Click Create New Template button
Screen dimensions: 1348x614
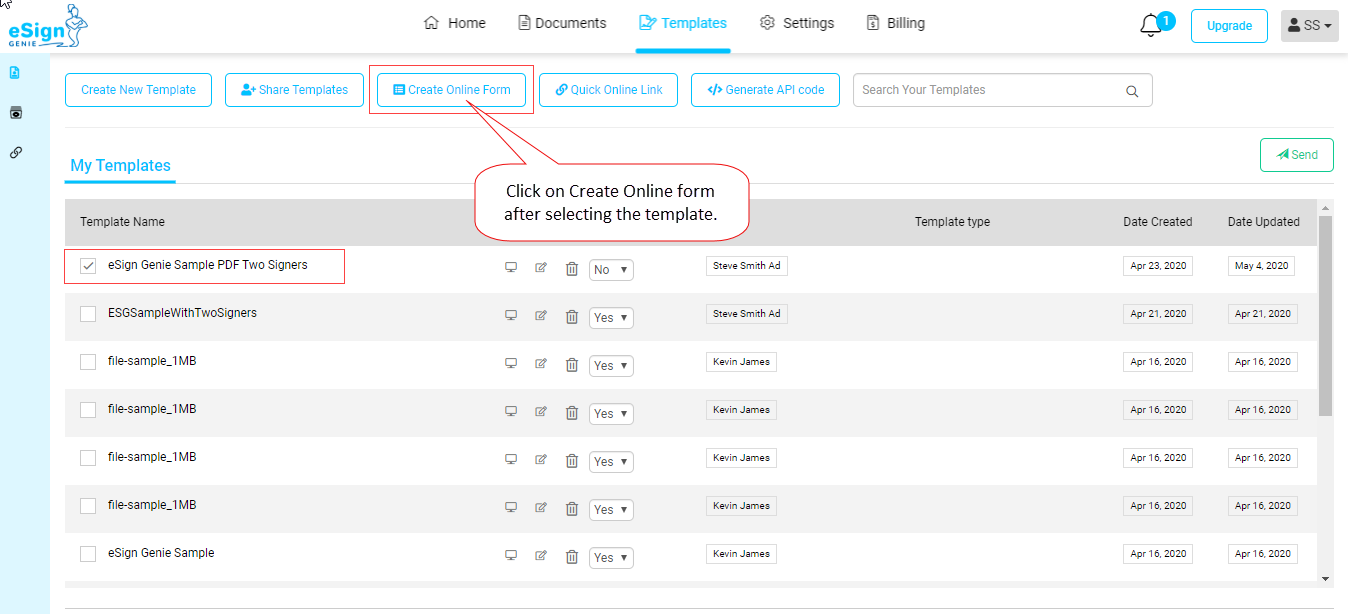pyautogui.click(x=138, y=90)
